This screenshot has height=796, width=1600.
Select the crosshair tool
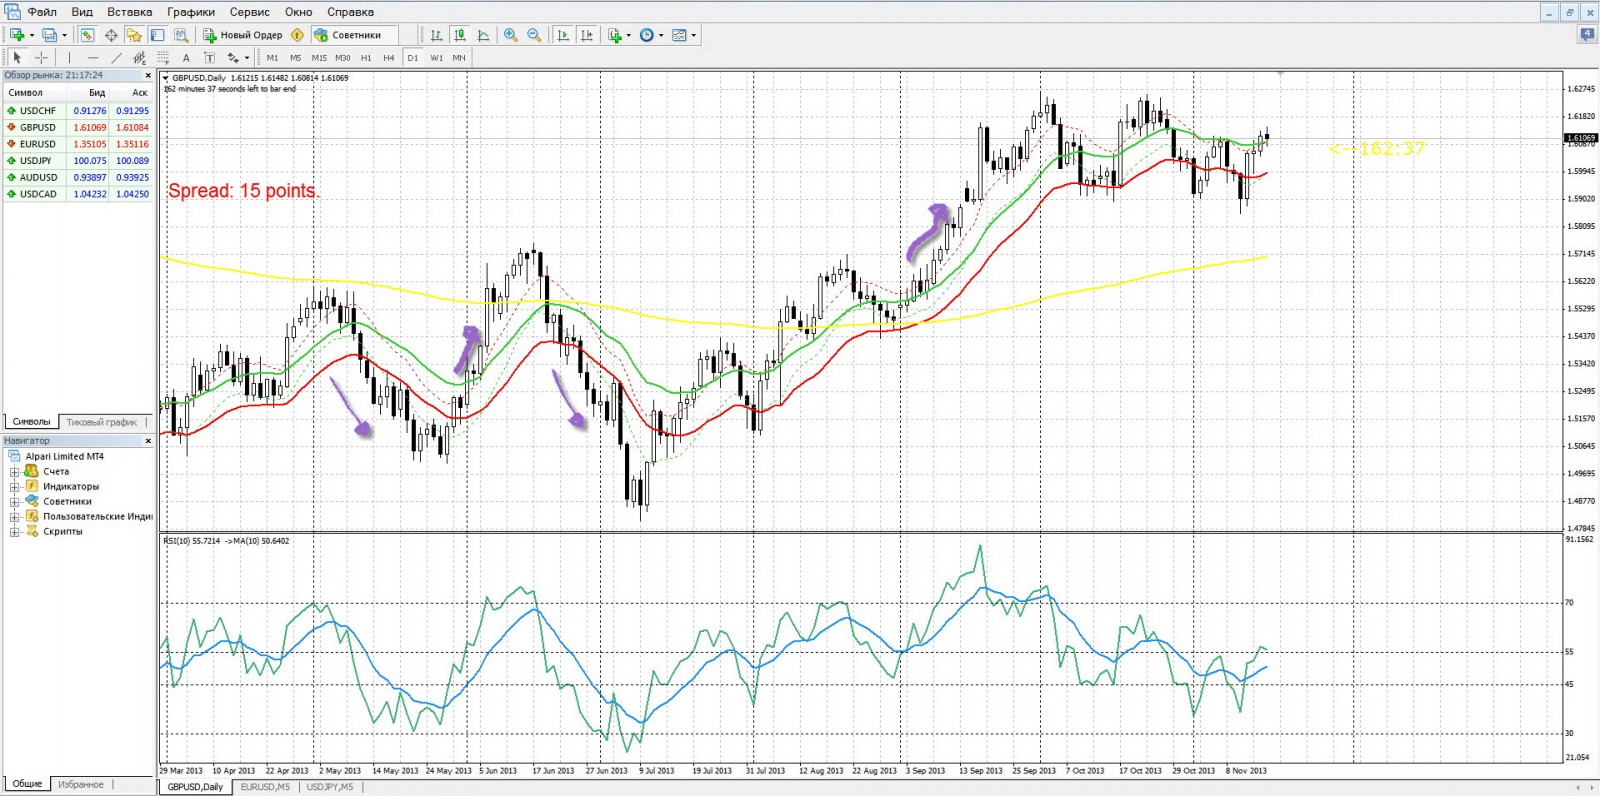(41, 58)
